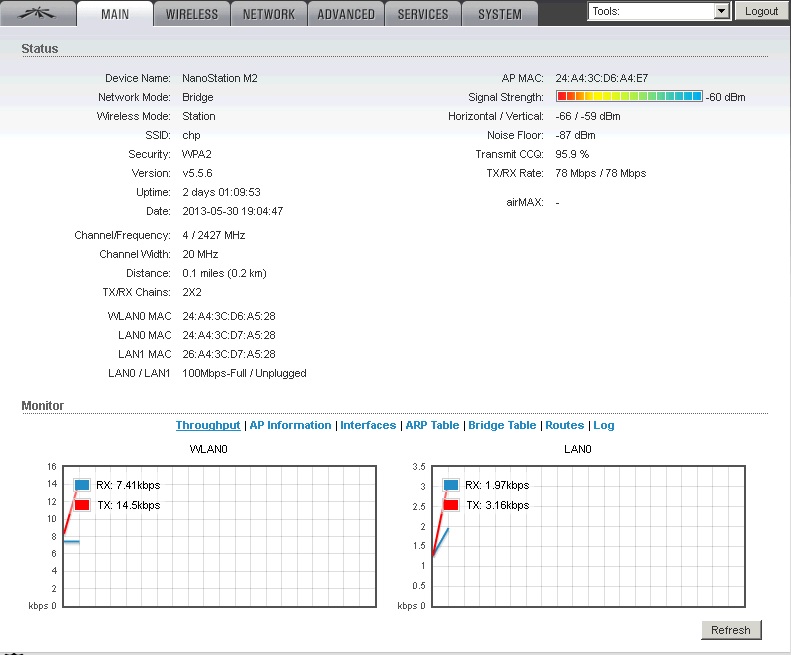Click the Status section heading

point(40,48)
